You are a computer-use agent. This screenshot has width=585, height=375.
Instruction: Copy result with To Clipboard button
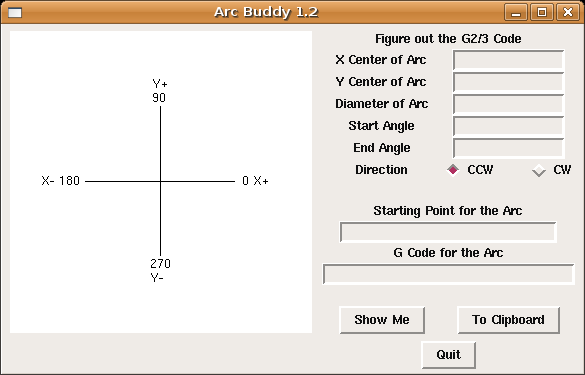(508, 320)
